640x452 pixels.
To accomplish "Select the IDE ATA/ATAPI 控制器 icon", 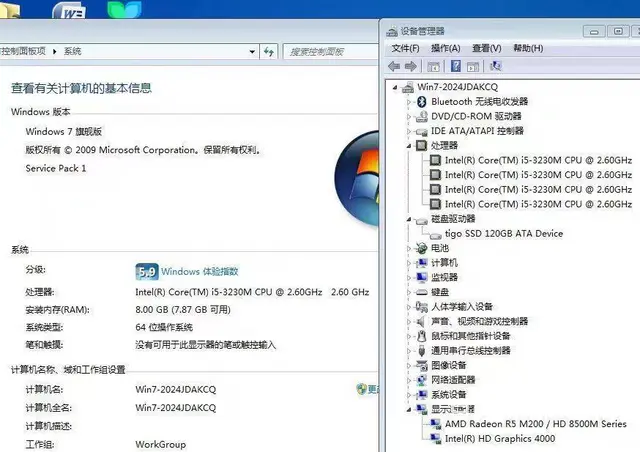I will pos(422,131).
